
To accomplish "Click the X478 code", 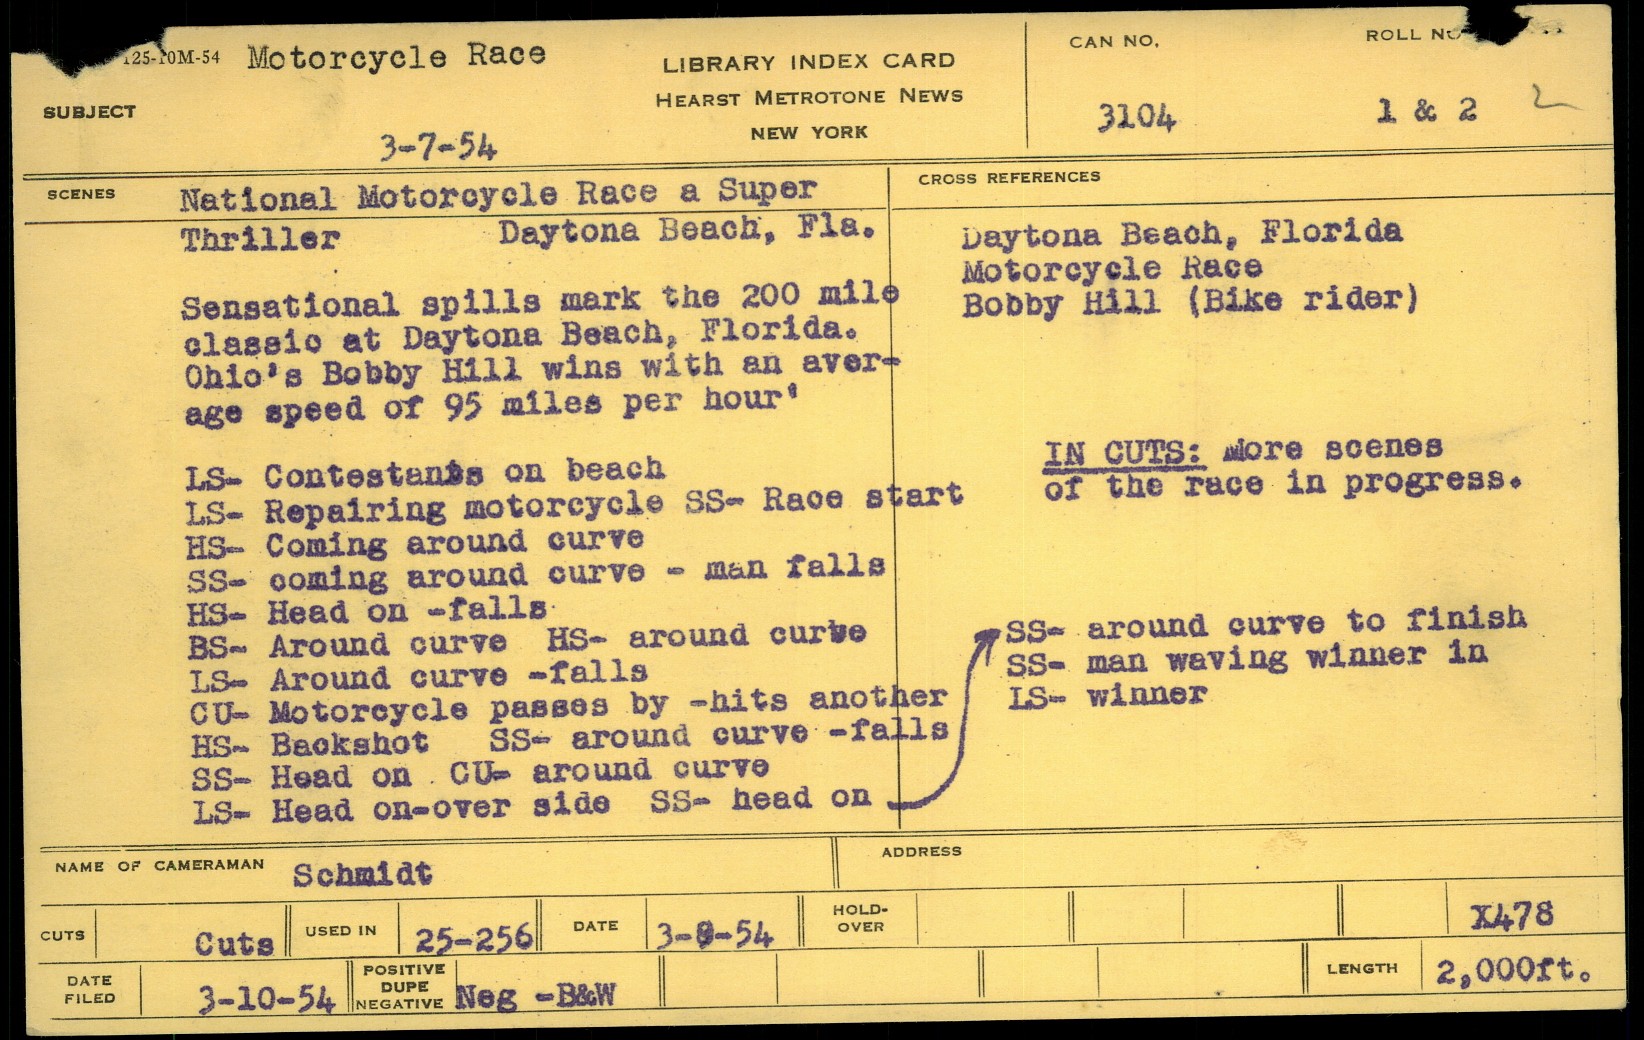I will (x=1512, y=915).
